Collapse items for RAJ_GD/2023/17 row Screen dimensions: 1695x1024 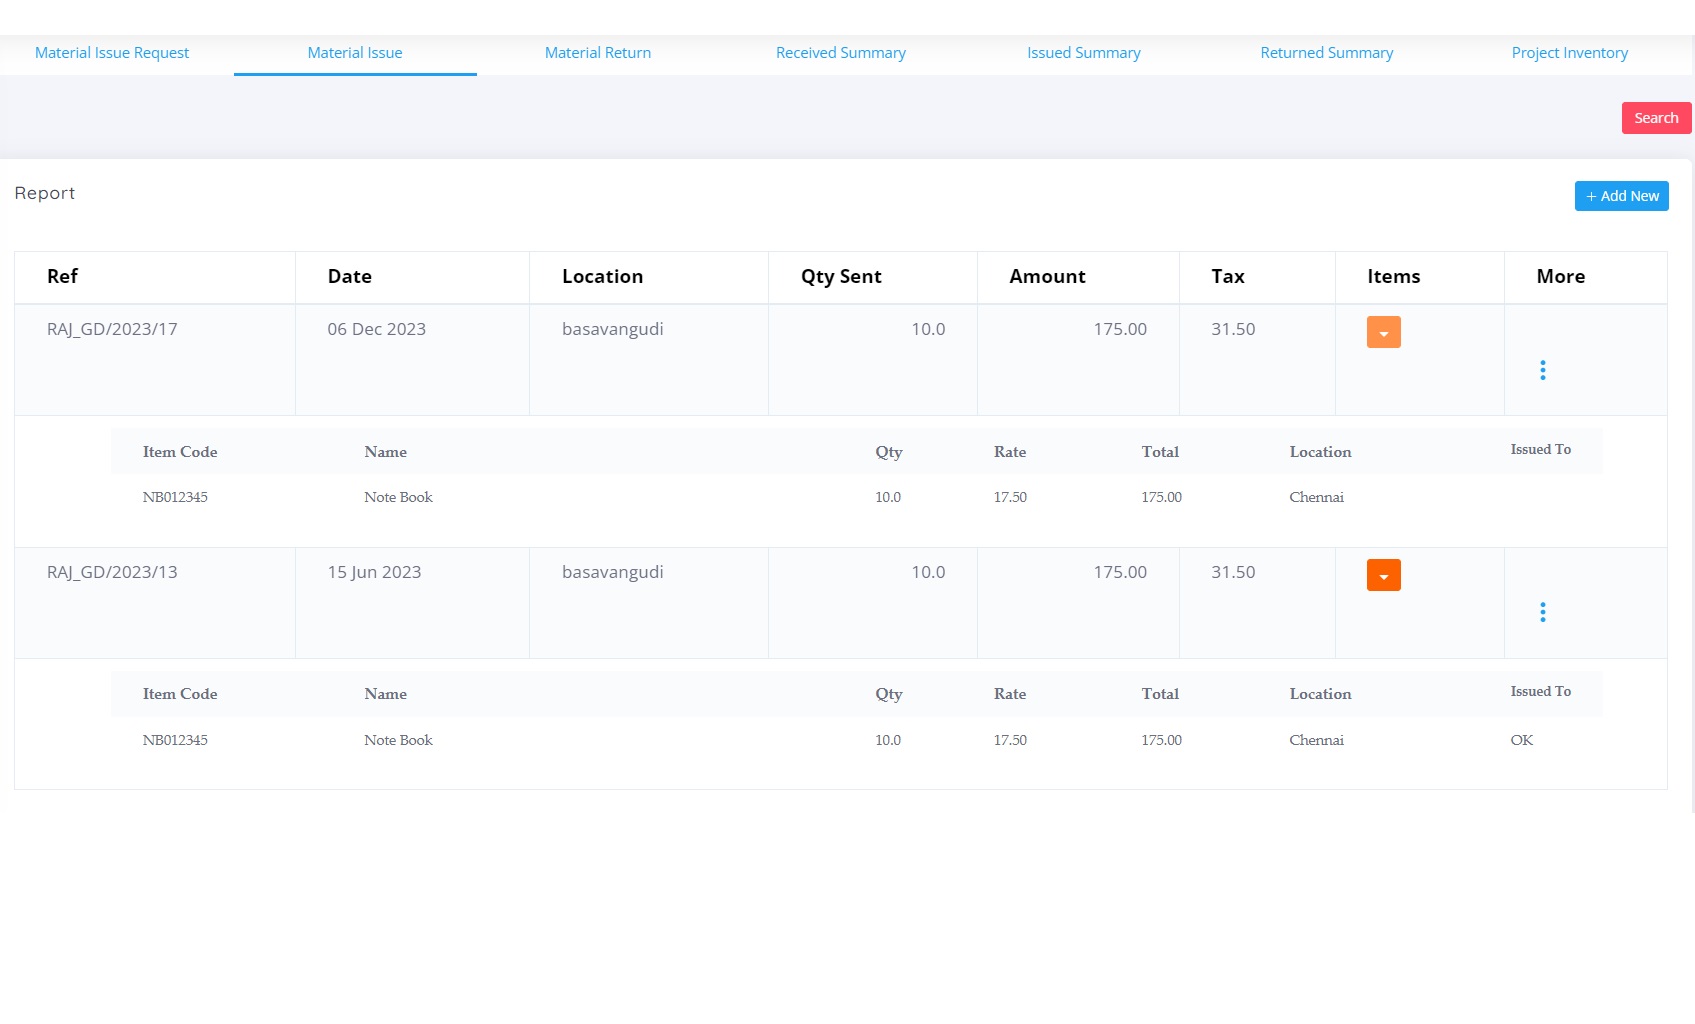coord(1383,332)
